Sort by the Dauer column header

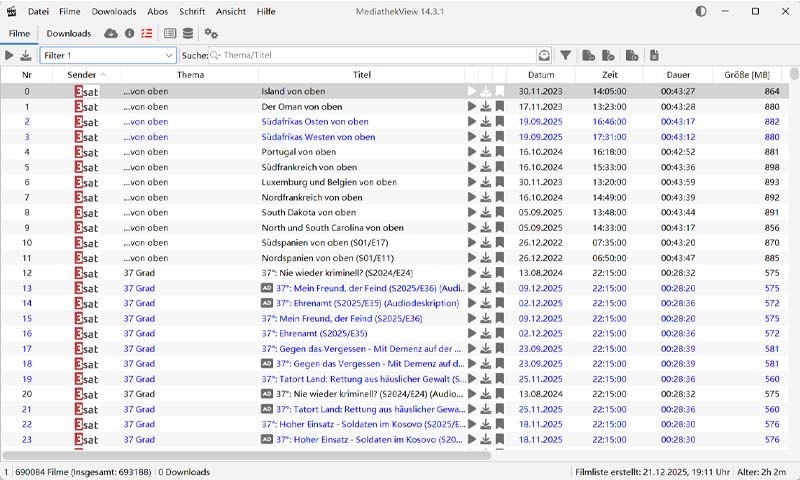point(678,74)
